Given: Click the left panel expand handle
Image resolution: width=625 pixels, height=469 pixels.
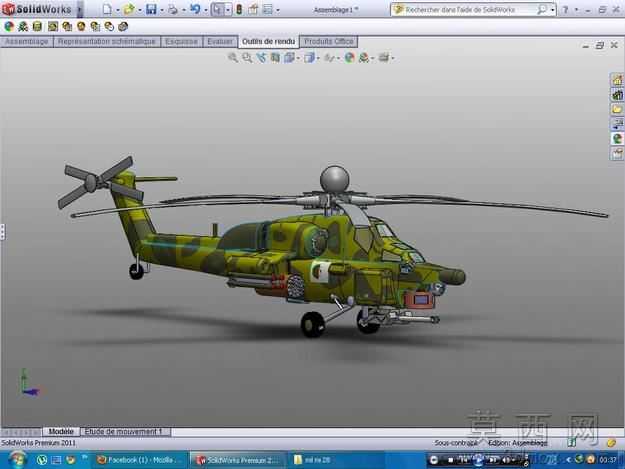Looking at the screenshot, I should tap(2, 232).
